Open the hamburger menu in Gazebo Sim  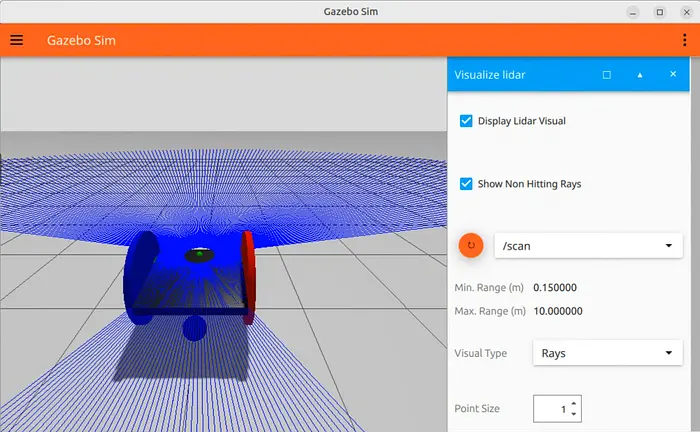[17, 41]
